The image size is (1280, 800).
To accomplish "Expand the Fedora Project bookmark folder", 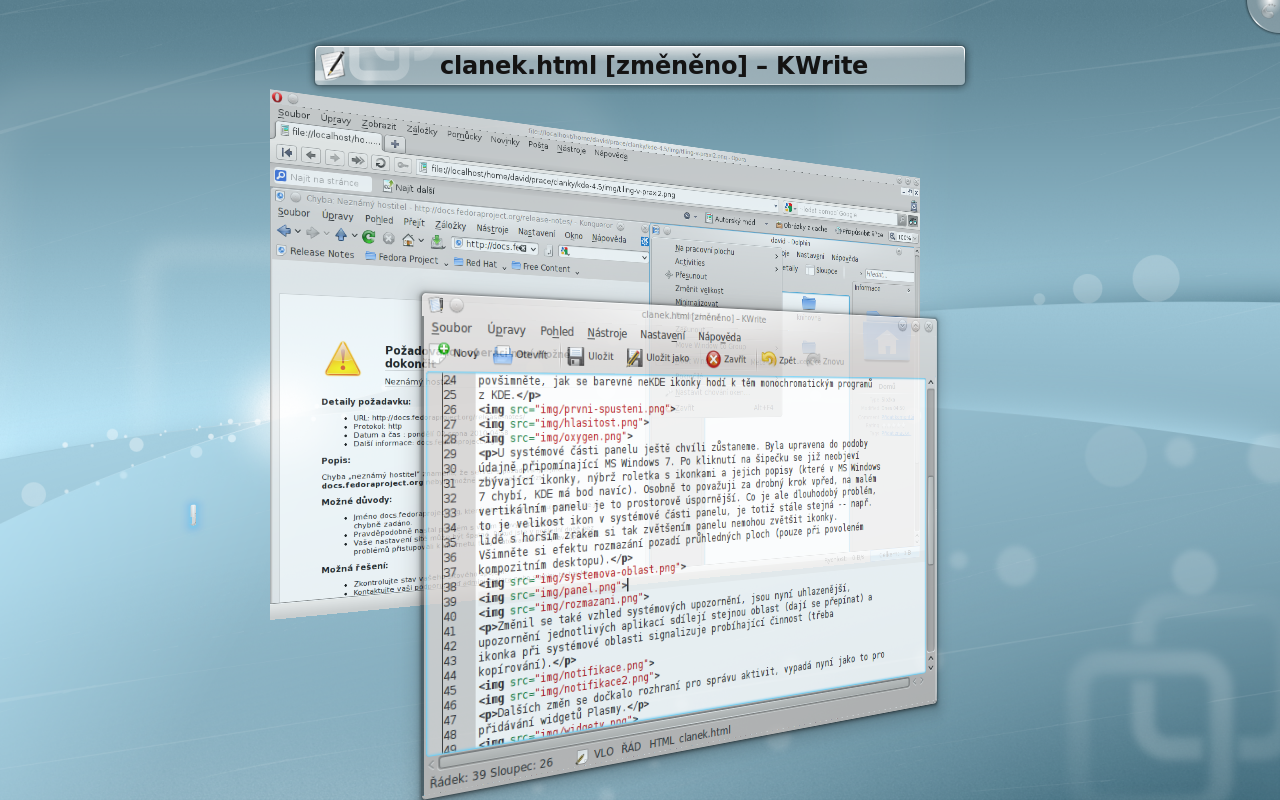I will (x=446, y=265).
